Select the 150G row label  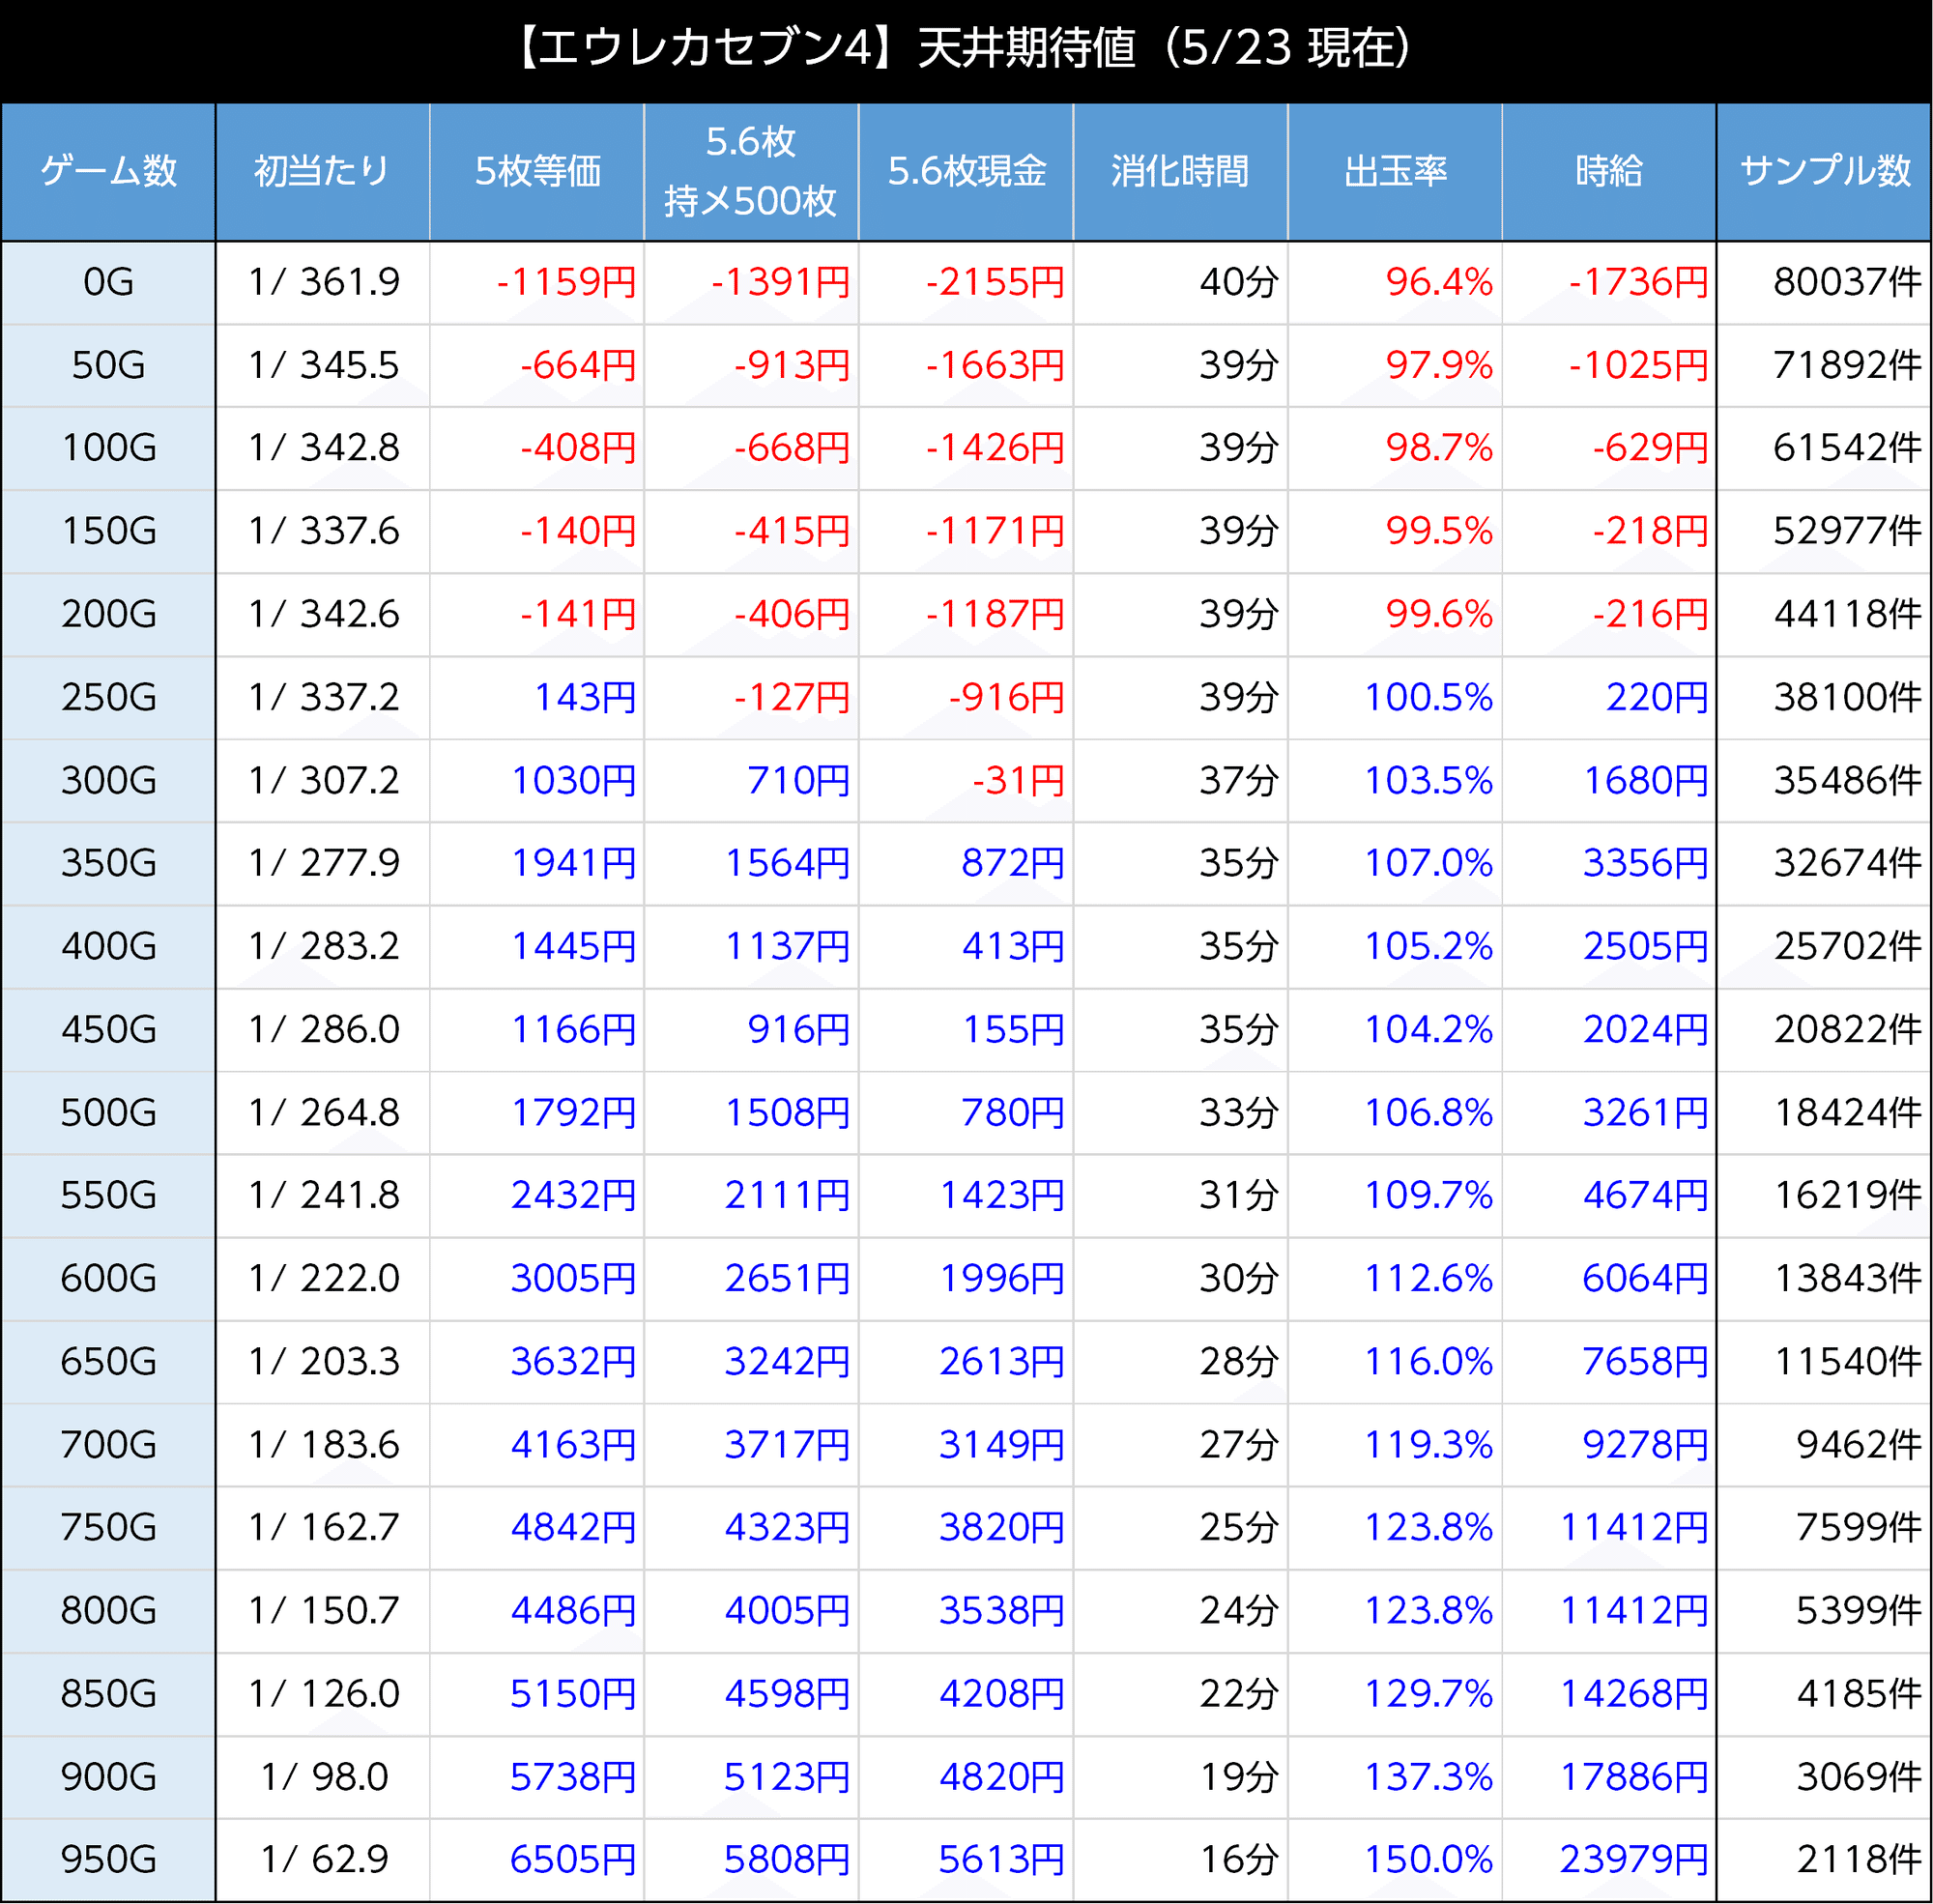(x=108, y=531)
